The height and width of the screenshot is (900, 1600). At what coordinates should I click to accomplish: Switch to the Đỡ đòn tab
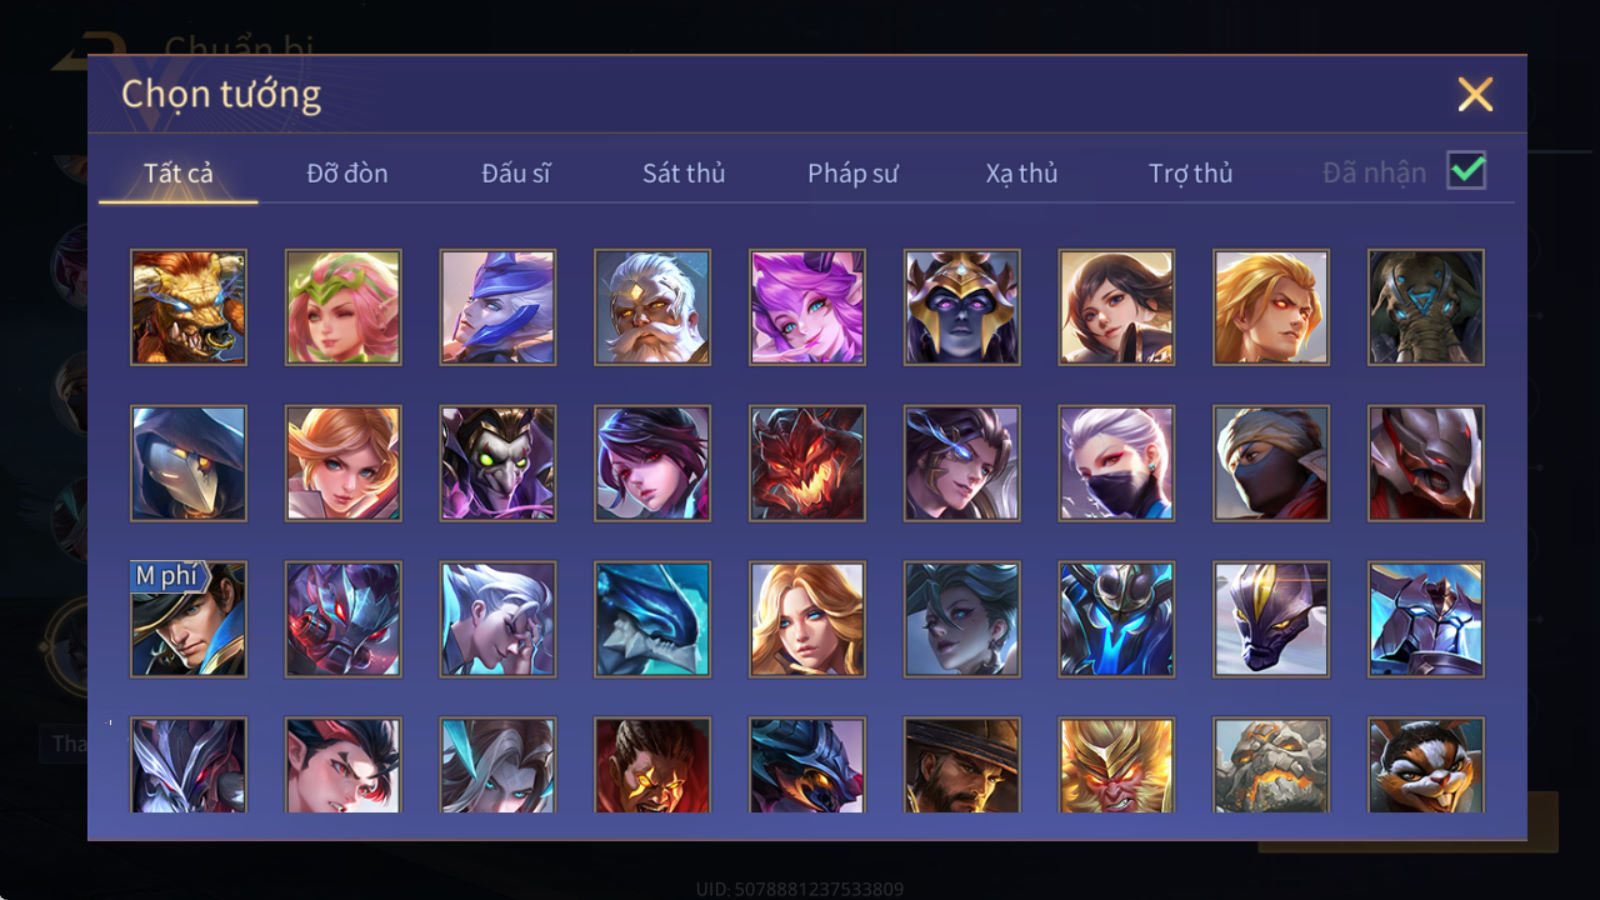pos(347,173)
